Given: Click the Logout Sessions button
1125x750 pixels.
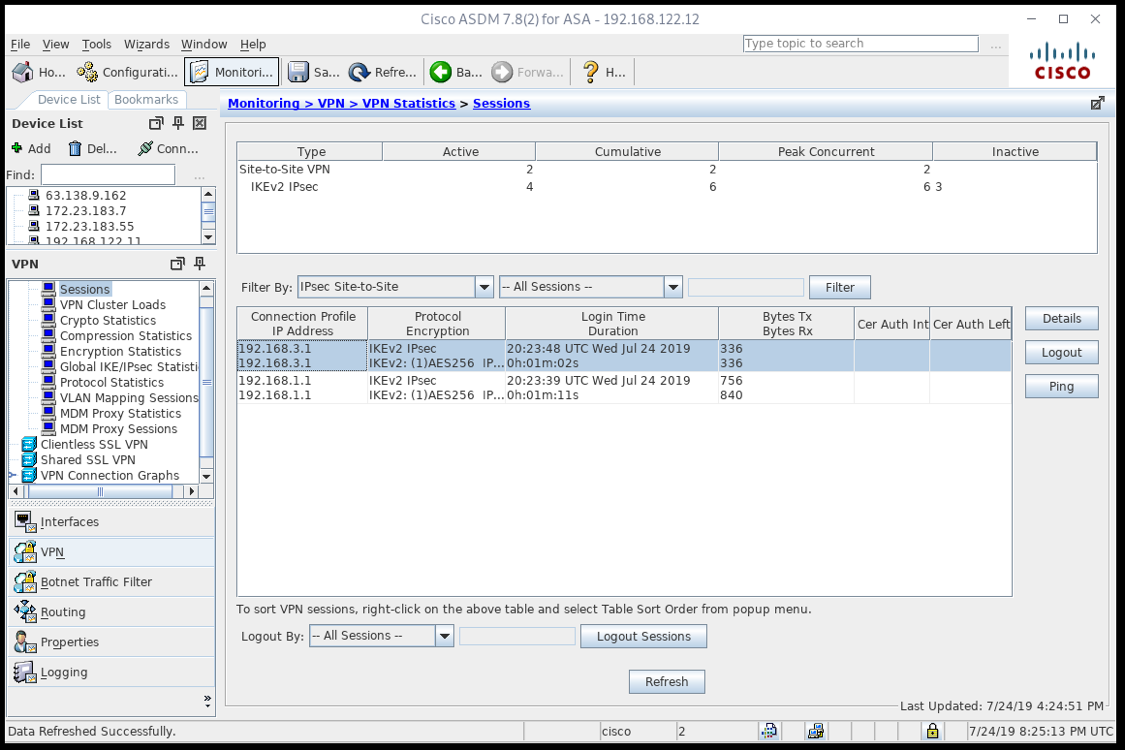Looking at the screenshot, I should coord(643,635).
